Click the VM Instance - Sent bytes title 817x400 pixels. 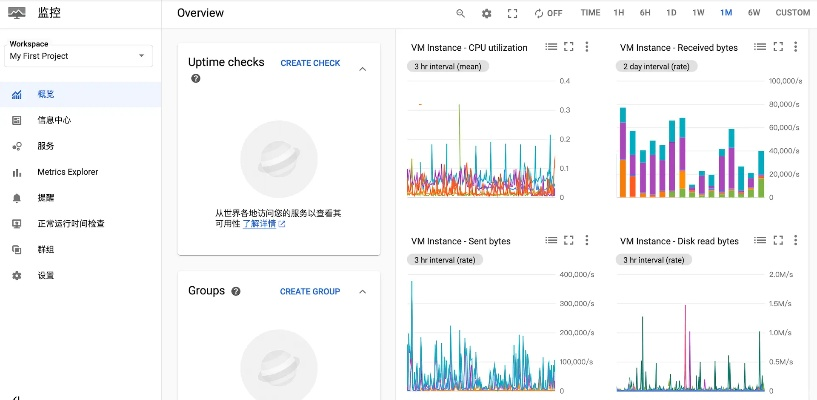point(461,241)
